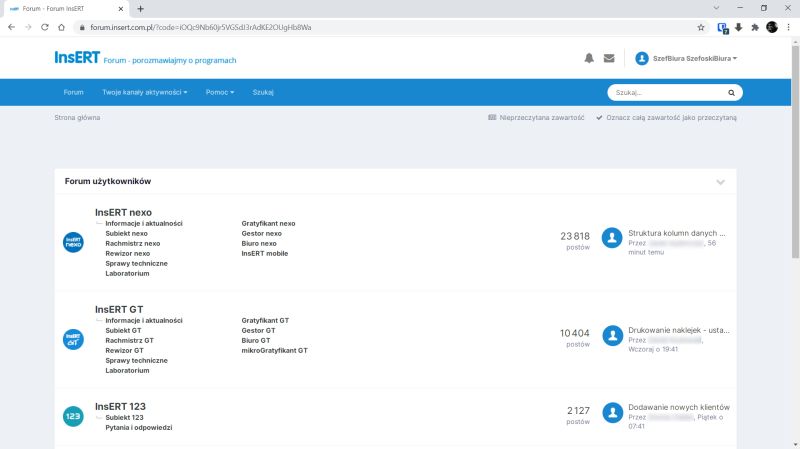This screenshot has width=800, height=449.
Task: Open the Struktura kolumn danych post
Action: [677, 233]
